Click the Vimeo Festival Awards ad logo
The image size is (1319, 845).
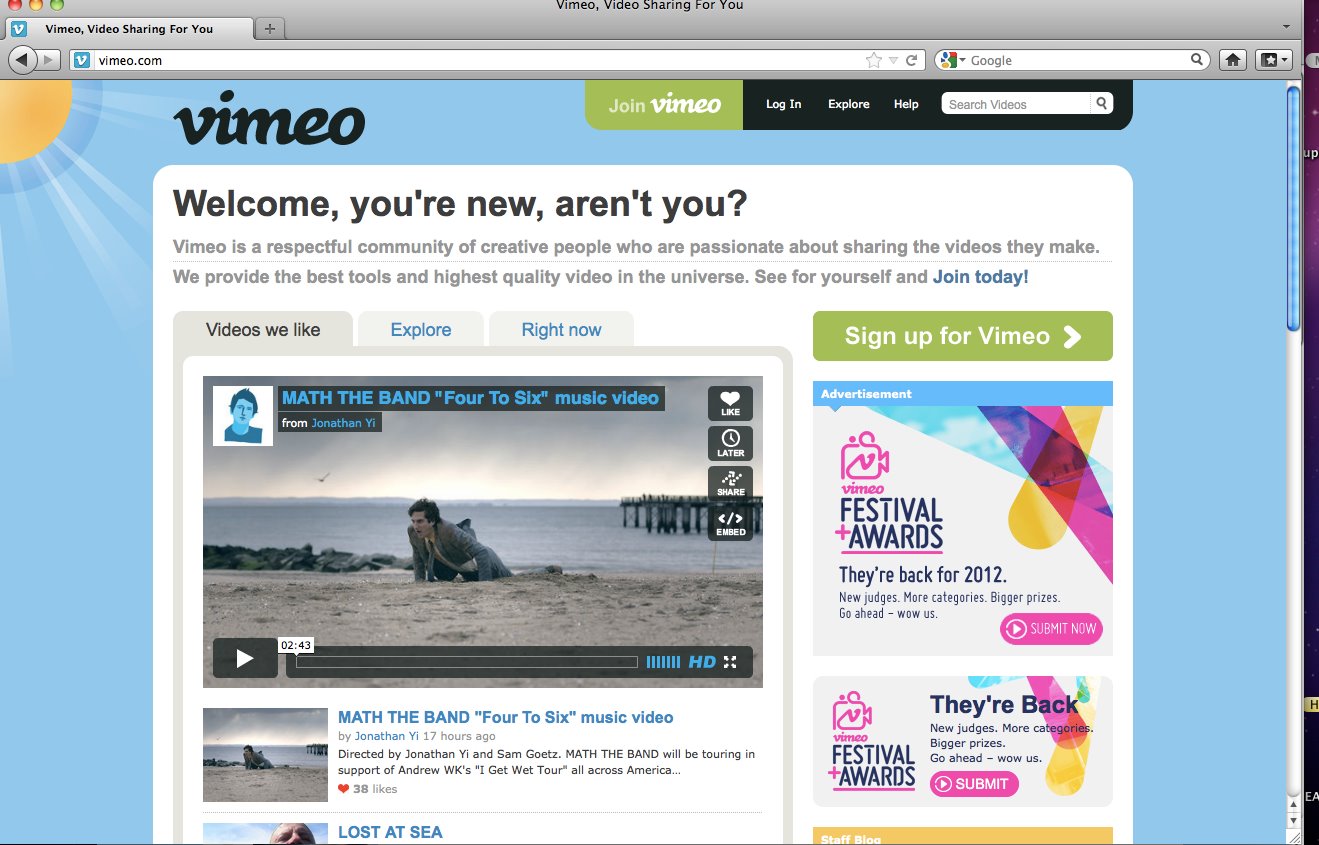pos(890,492)
